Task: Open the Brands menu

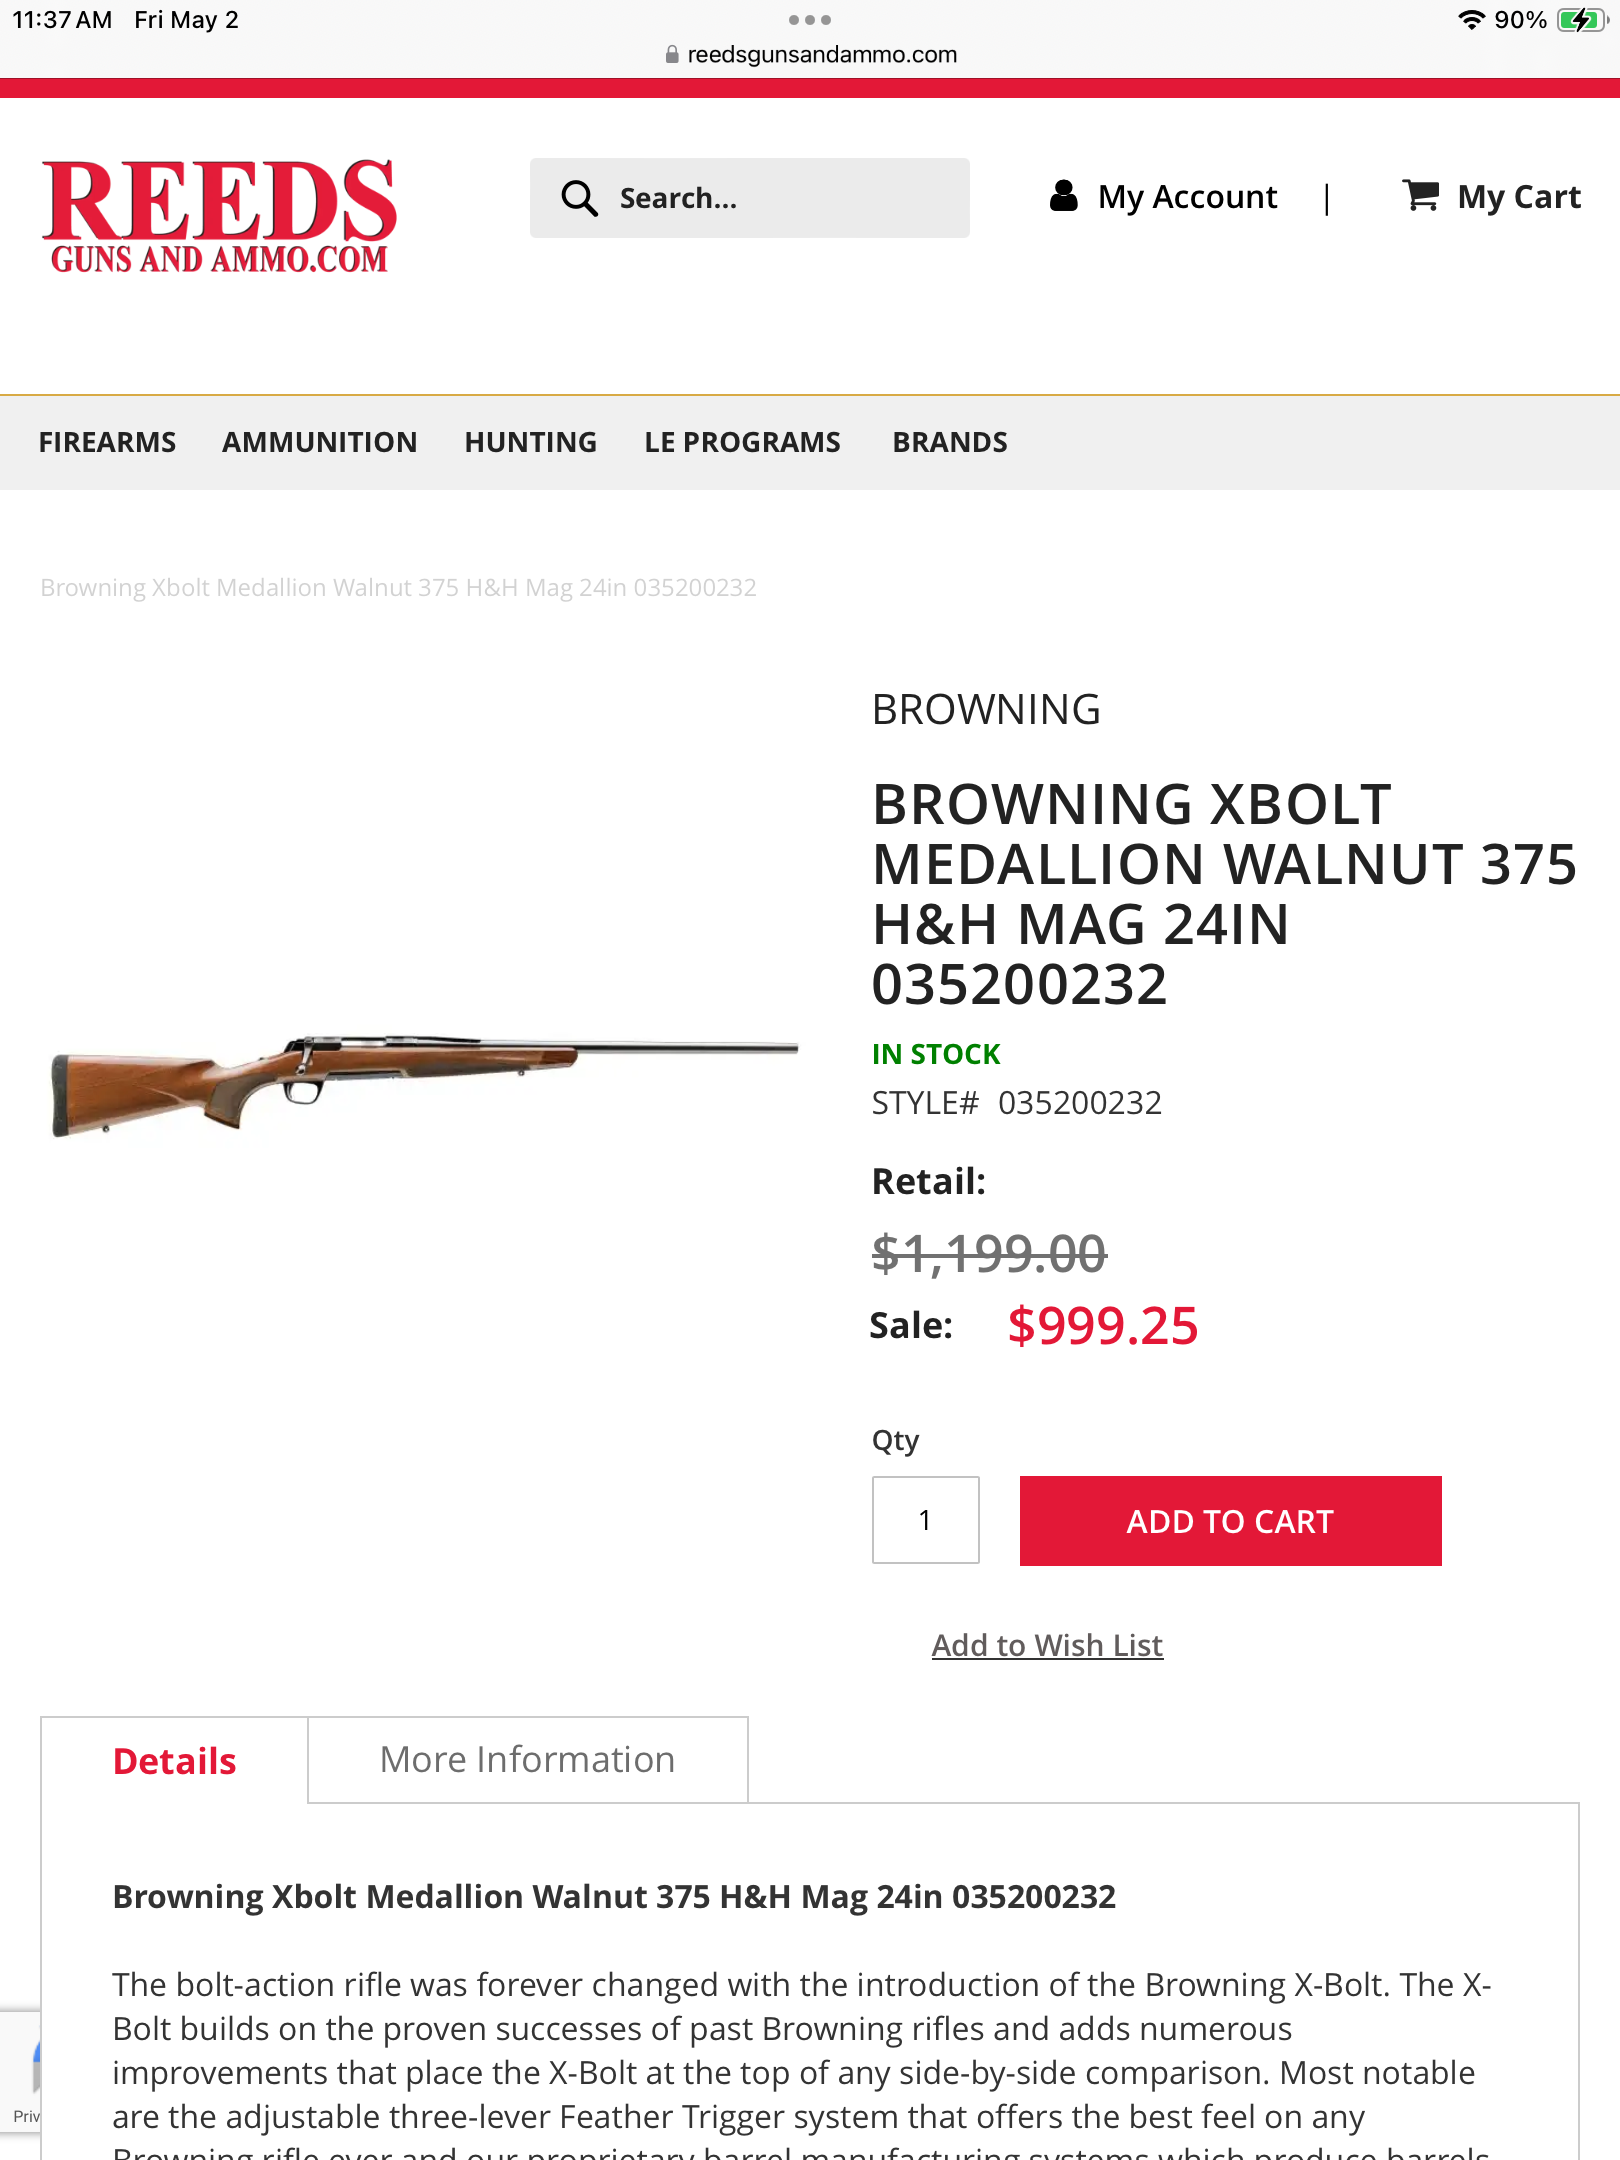Action: 949,442
